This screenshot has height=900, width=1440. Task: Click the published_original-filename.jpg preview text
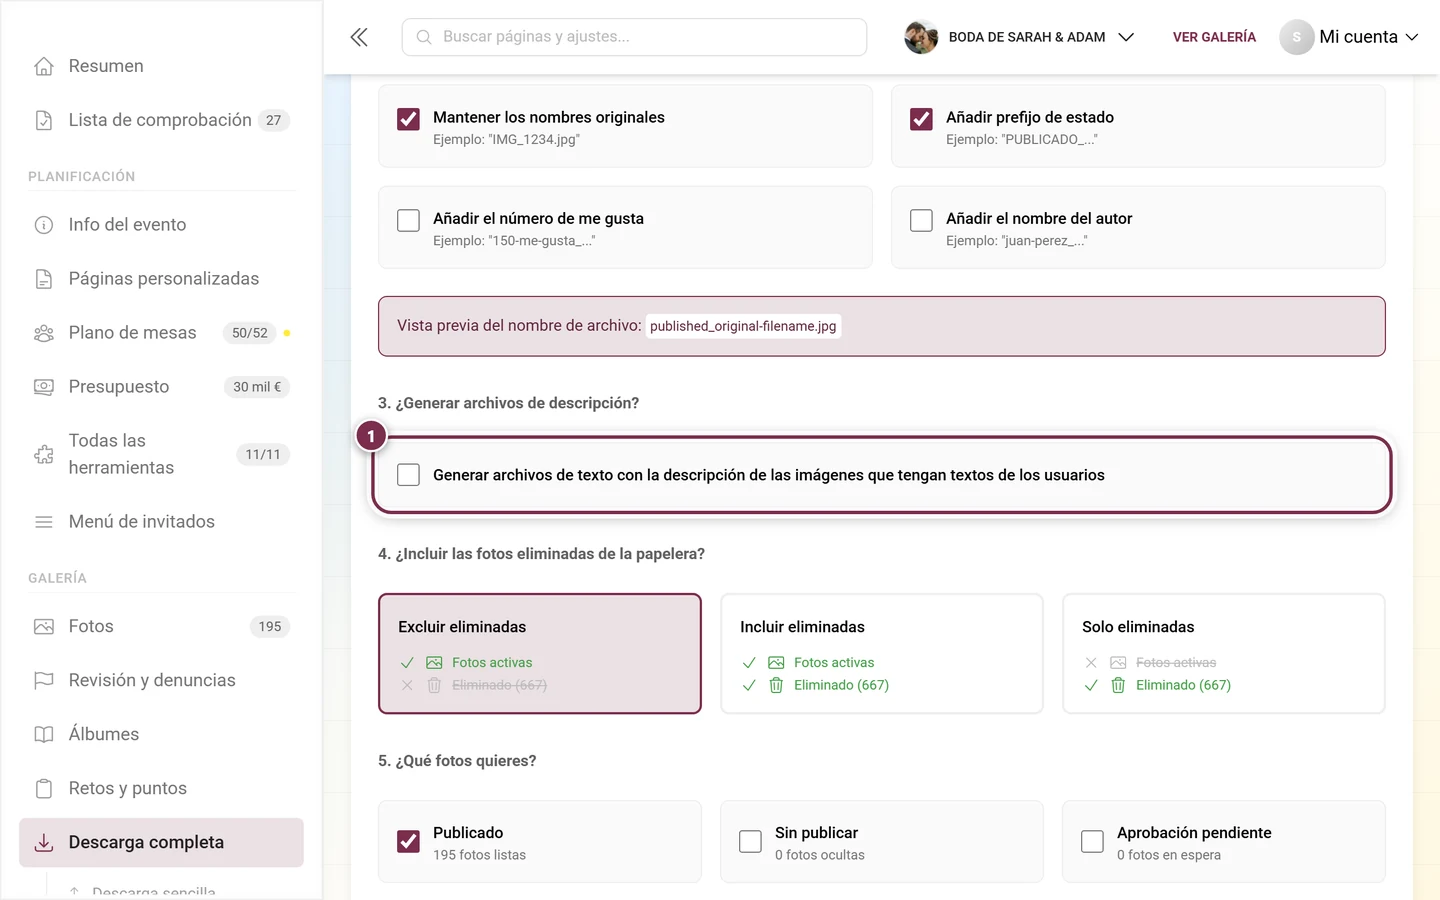point(743,326)
